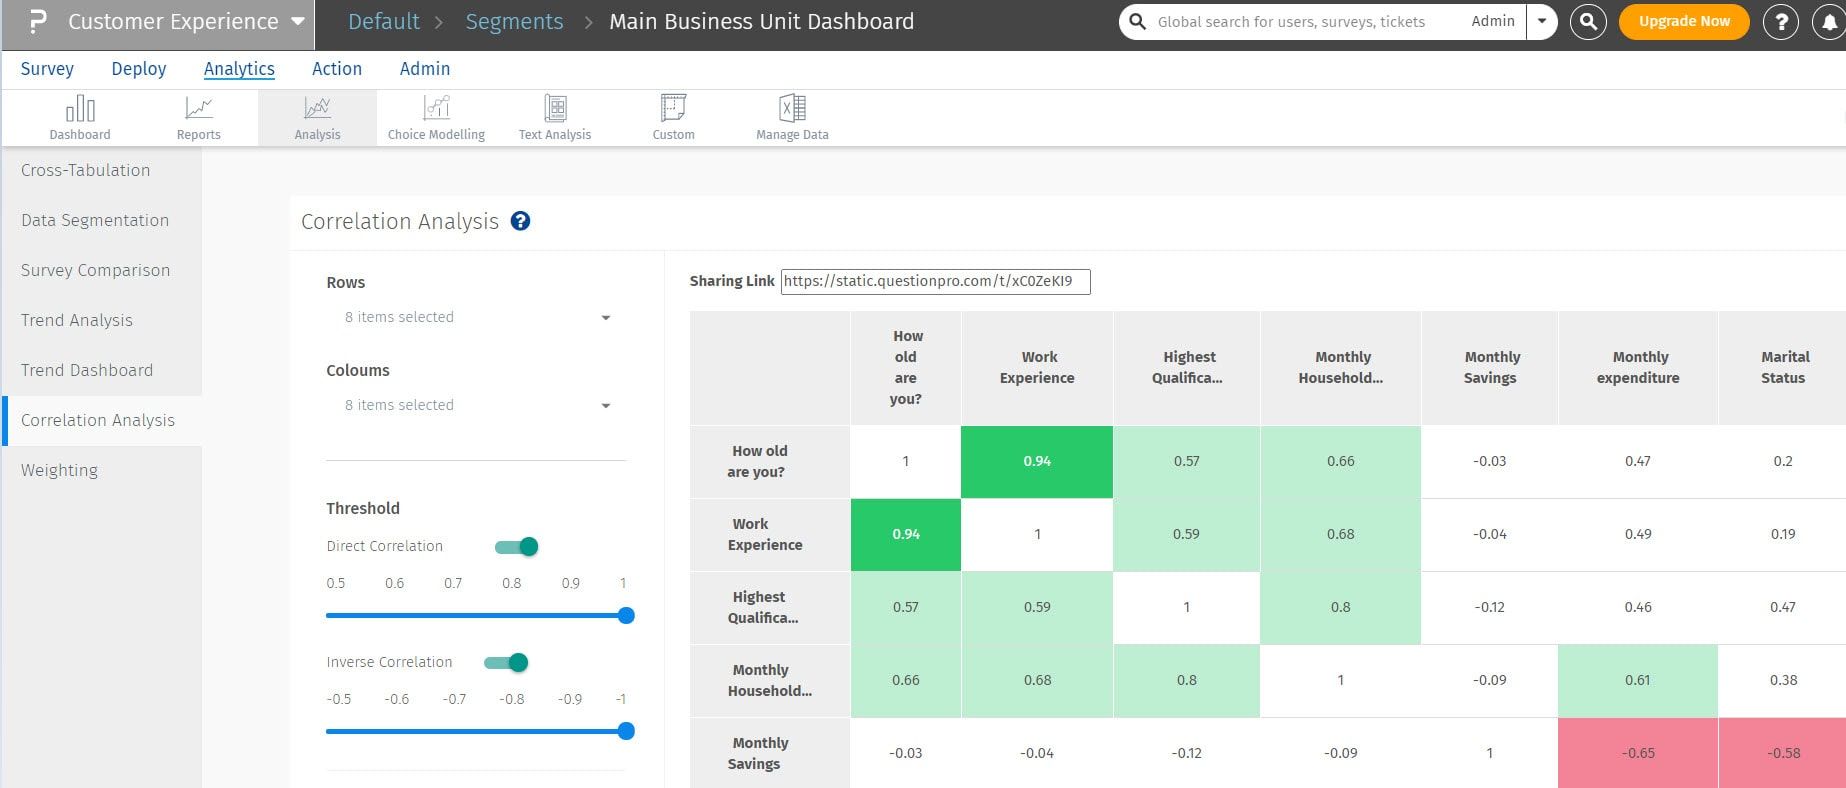Go to the Segments breadcrumb link
Viewport: 1846px width, 788px height.
(514, 22)
